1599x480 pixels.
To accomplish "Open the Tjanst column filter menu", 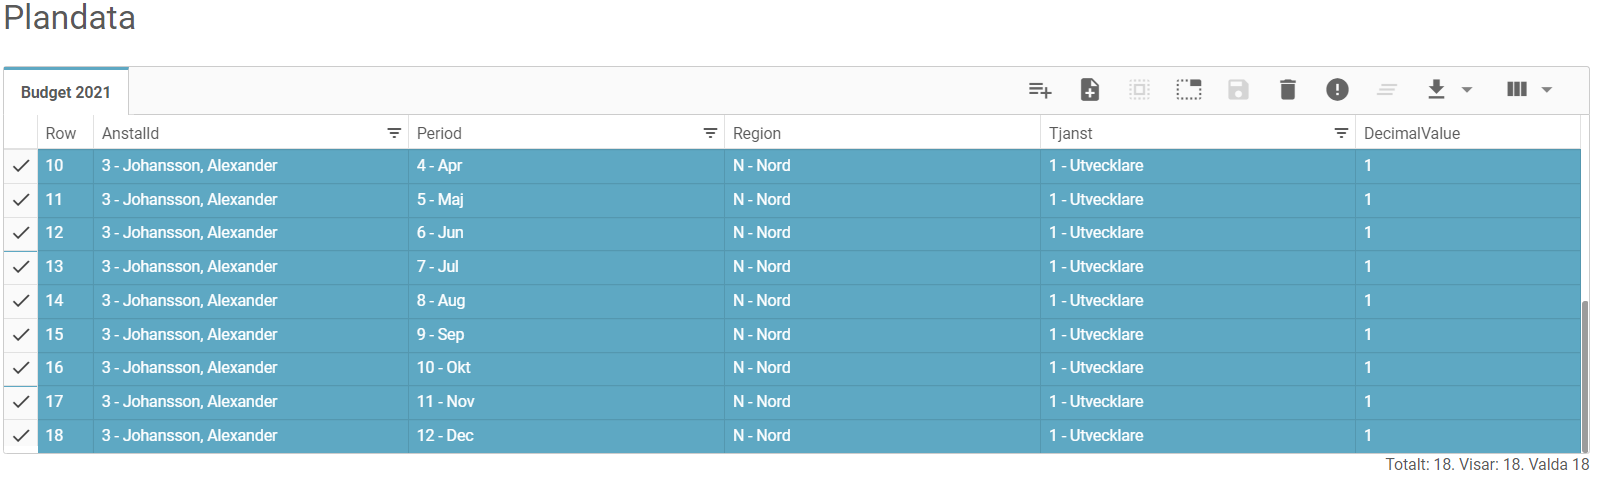I will (1341, 133).
